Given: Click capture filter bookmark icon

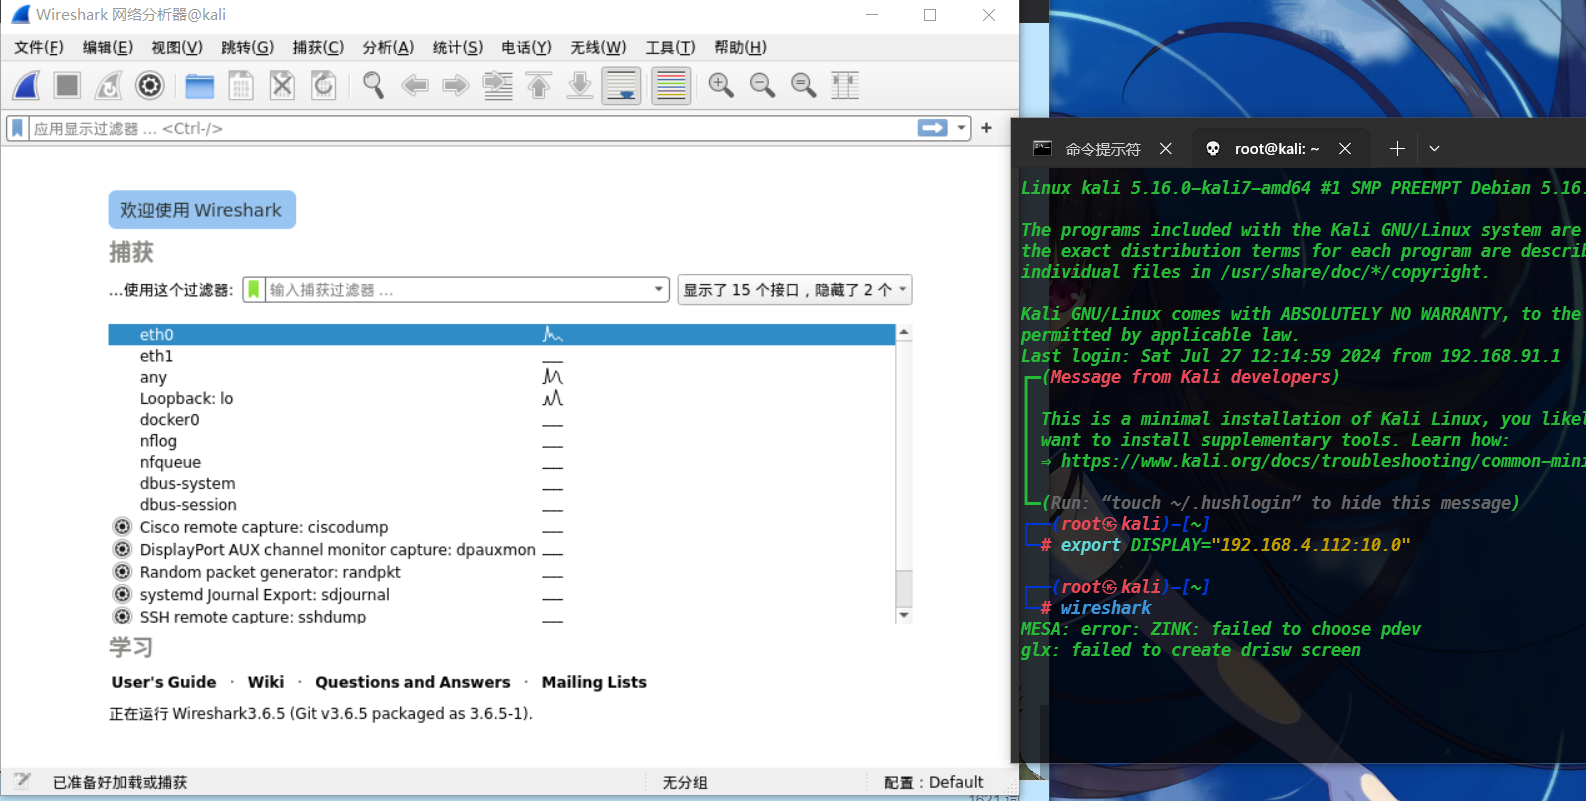Looking at the screenshot, I should coord(254,290).
